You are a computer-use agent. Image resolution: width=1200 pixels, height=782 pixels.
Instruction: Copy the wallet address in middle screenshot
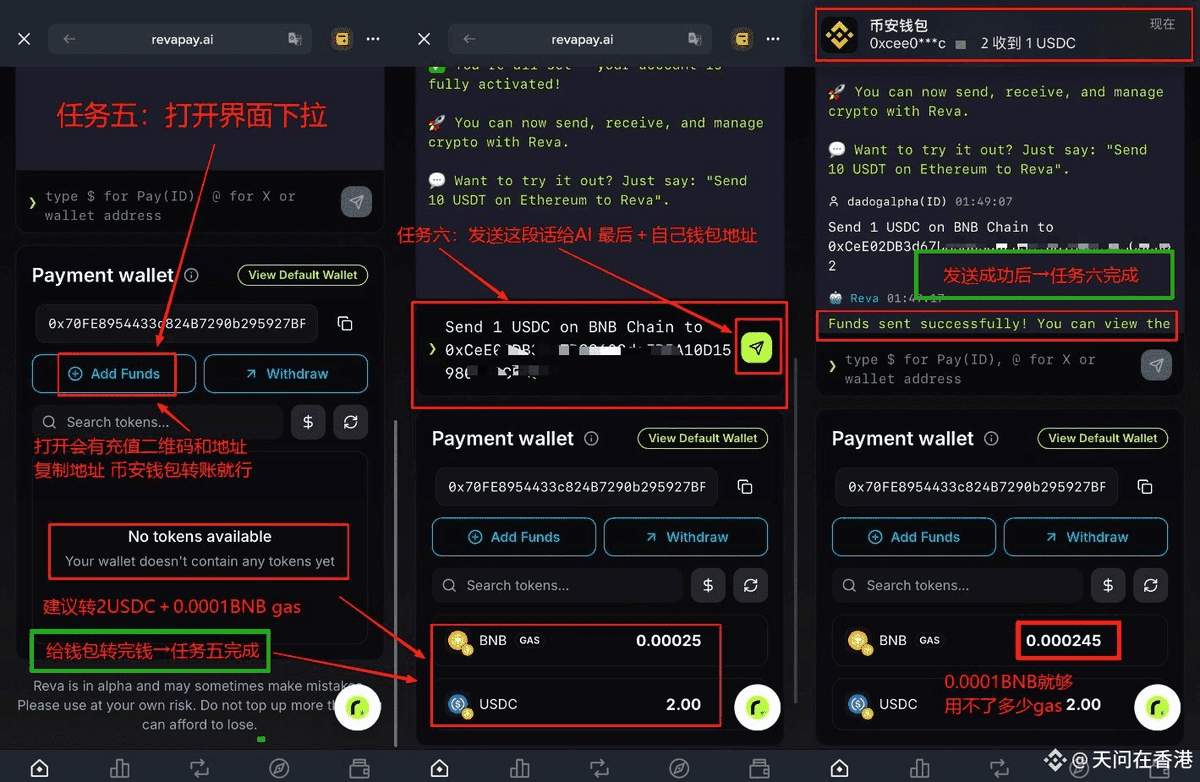pos(745,487)
